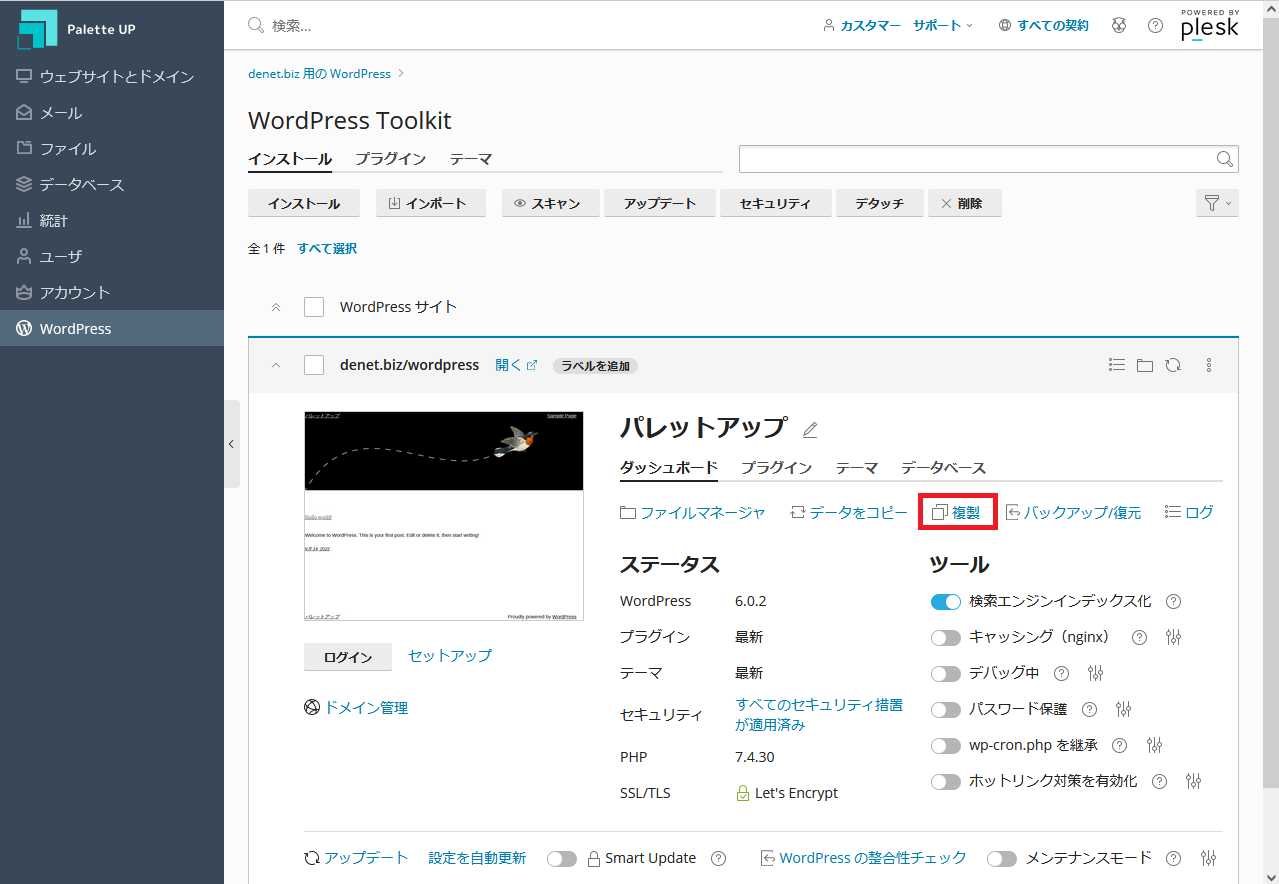The height and width of the screenshot is (884, 1279).
Task: Open ログ link
Action: pos(1189,512)
